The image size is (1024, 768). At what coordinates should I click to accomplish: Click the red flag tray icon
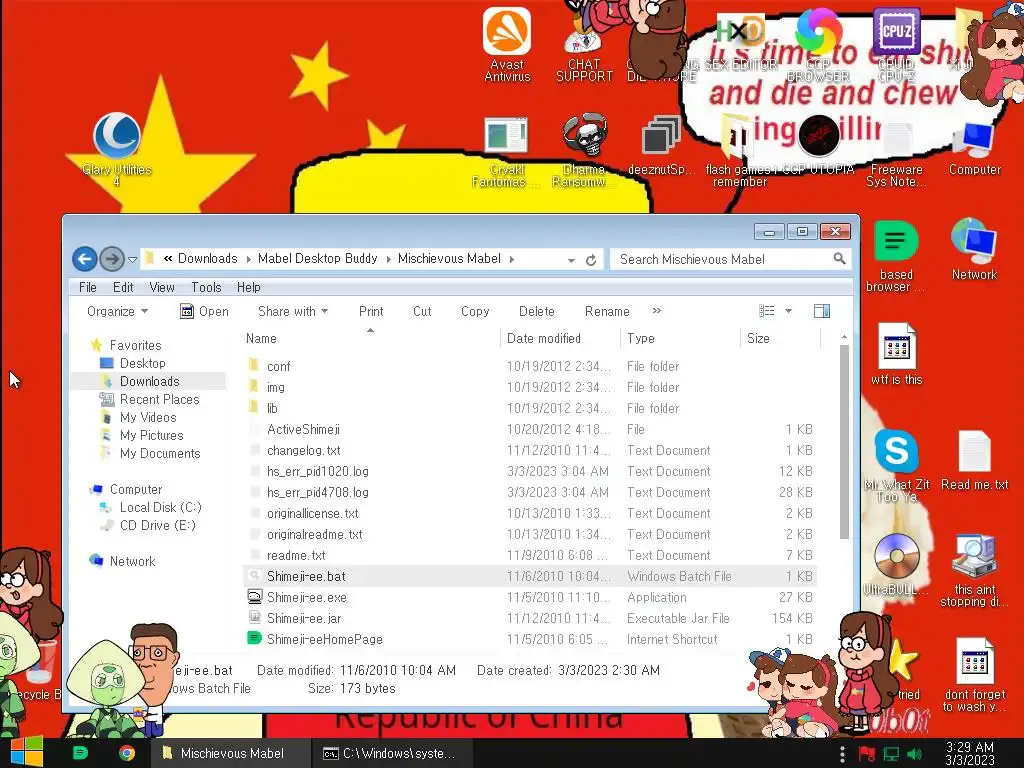(867, 754)
